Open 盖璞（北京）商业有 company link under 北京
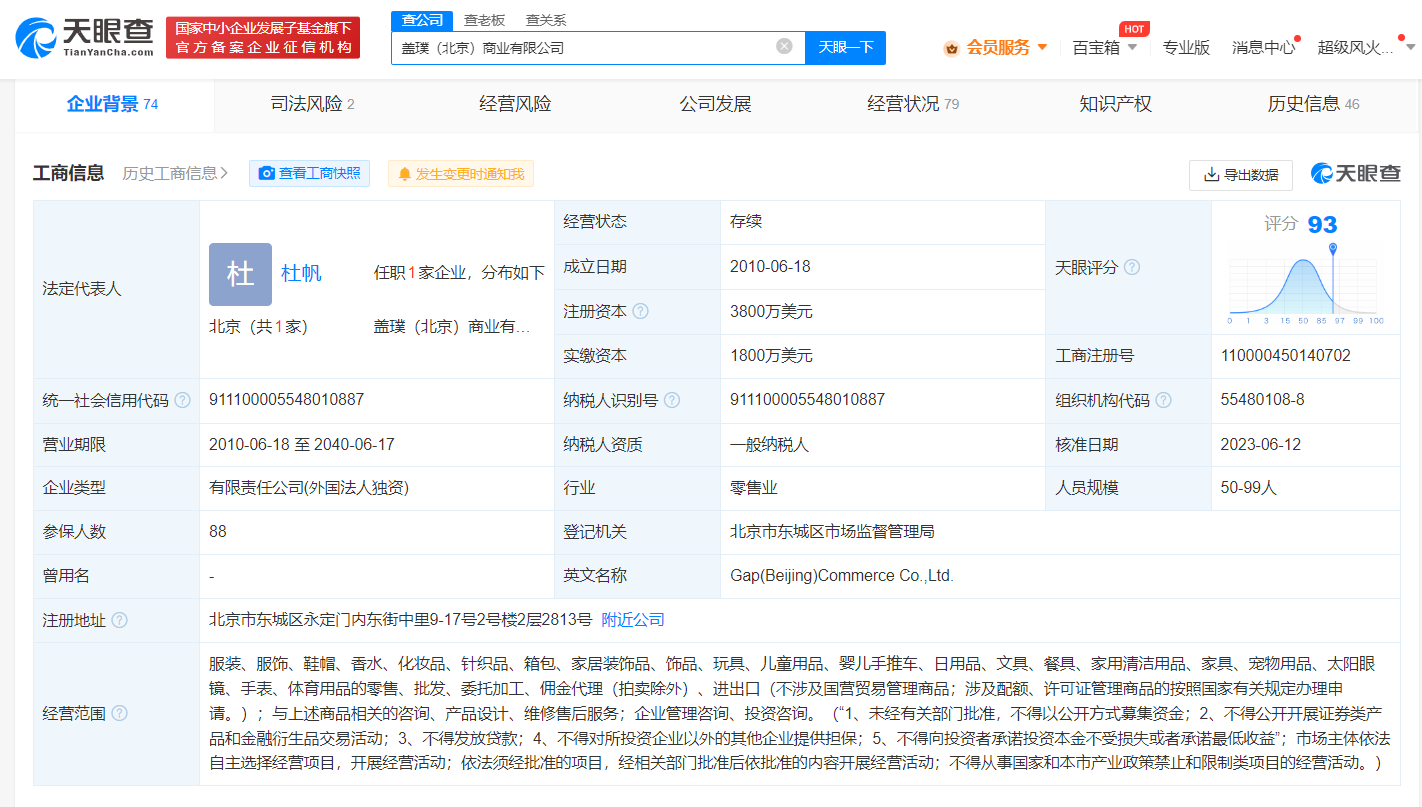 (452, 326)
